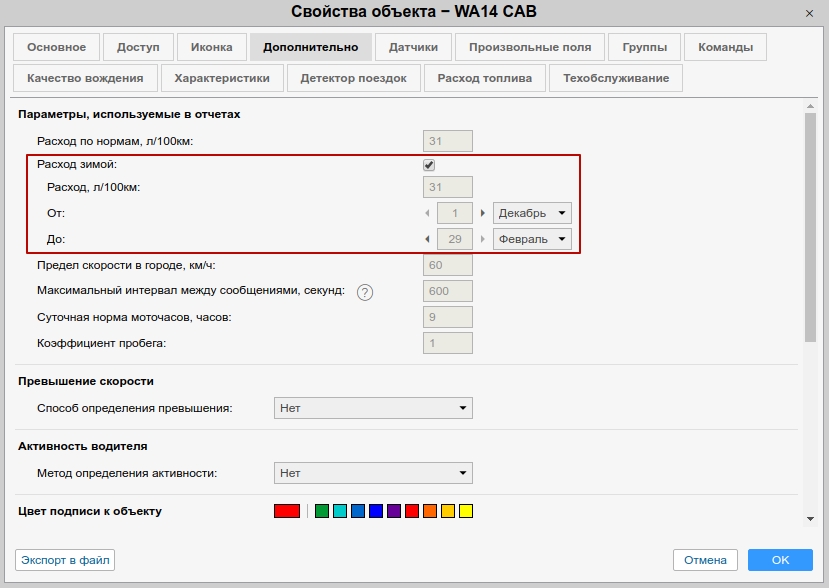This screenshot has height=588, width=829.
Task: Open the Расход топлива tab
Action: [485, 78]
